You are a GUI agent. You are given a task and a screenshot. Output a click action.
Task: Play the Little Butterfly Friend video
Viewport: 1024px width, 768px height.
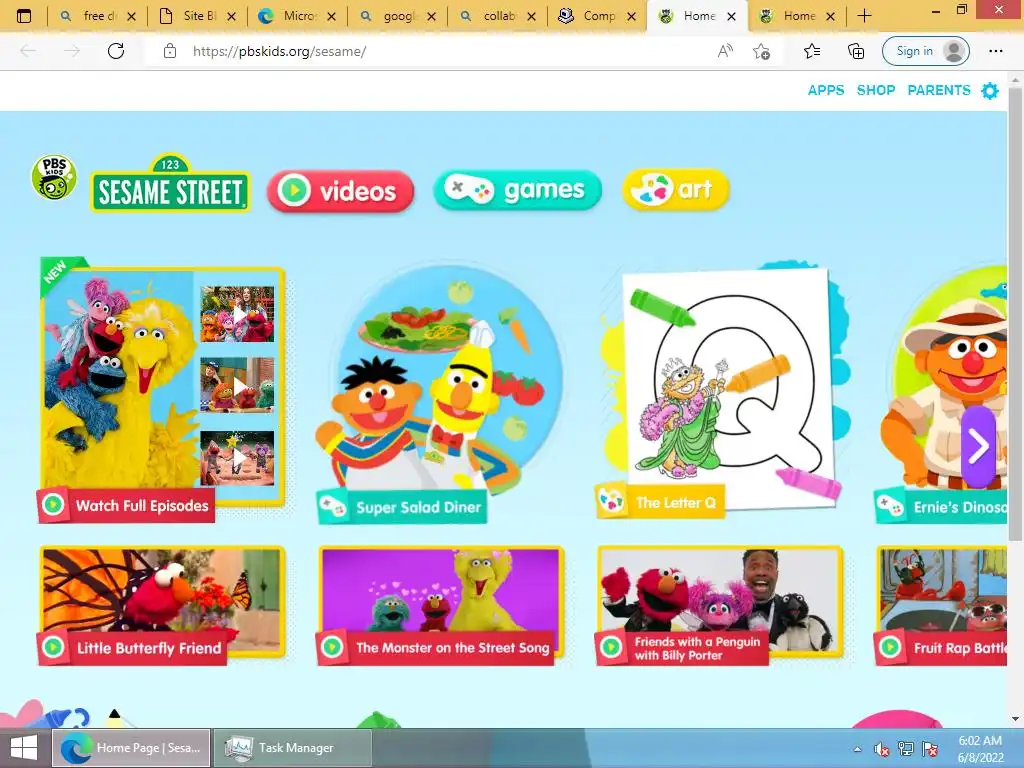tap(162, 605)
